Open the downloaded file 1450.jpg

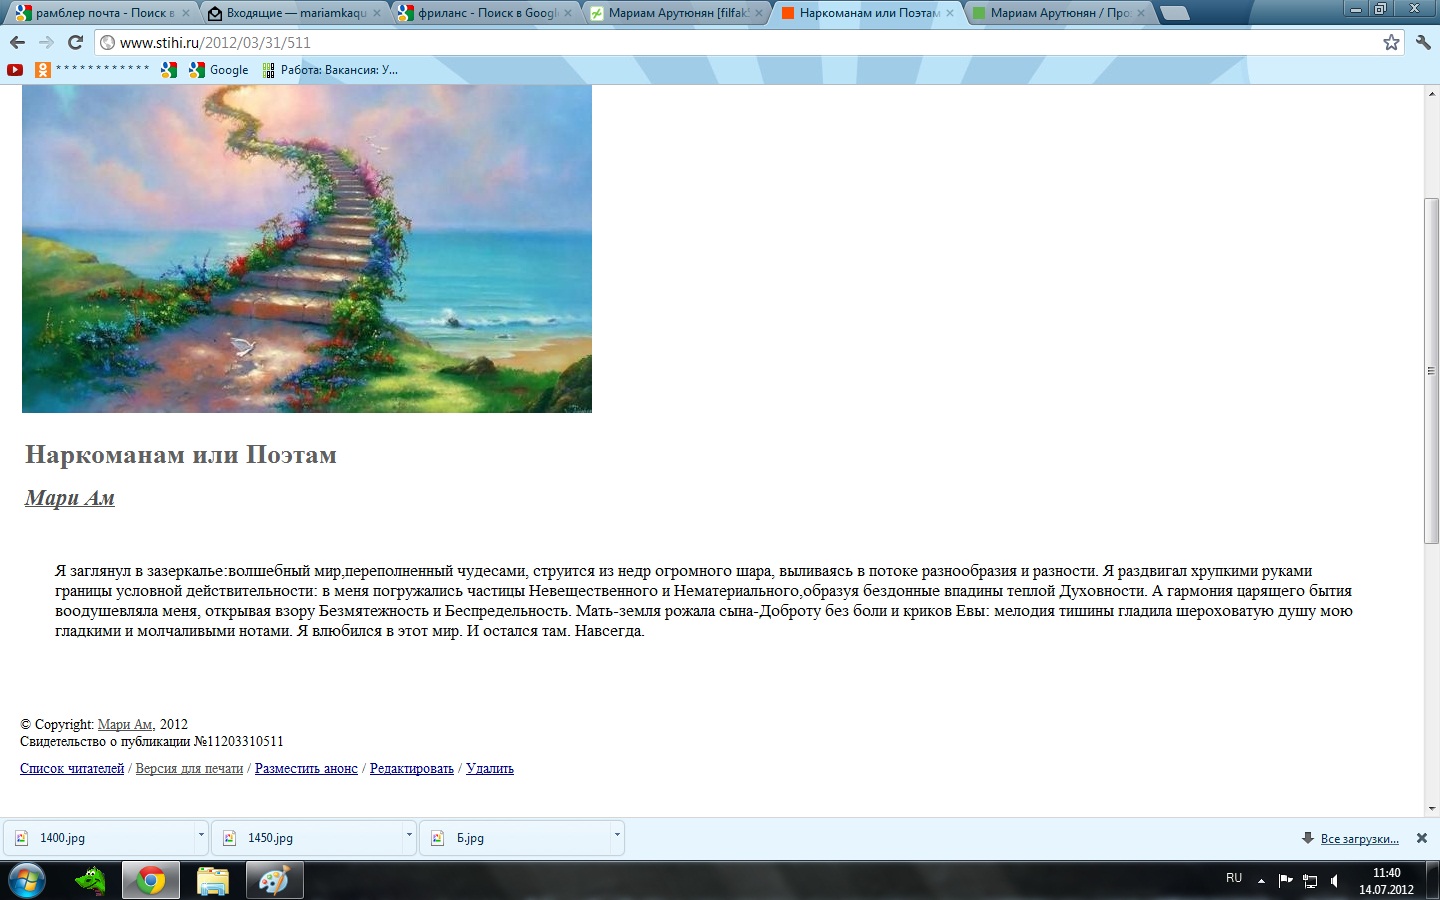[308, 838]
